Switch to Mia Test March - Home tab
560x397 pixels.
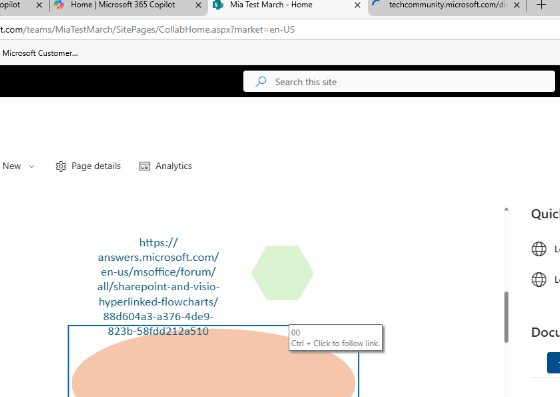point(271,5)
